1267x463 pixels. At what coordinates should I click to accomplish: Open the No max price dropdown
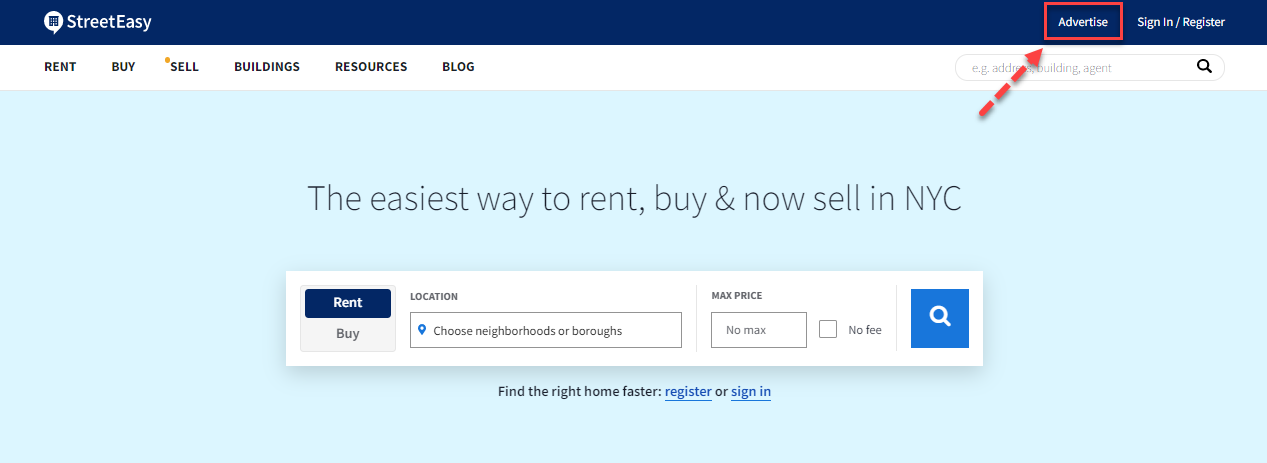759,330
